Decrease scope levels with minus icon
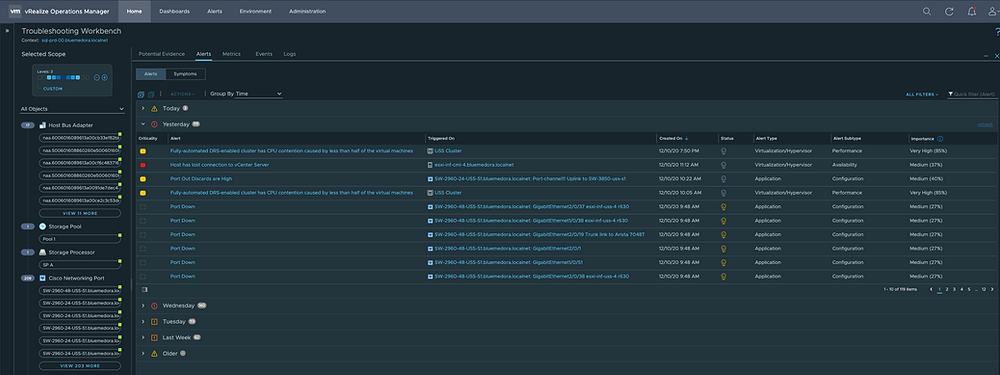The height and width of the screenshot is (375, 1000). tap(97, 77)
